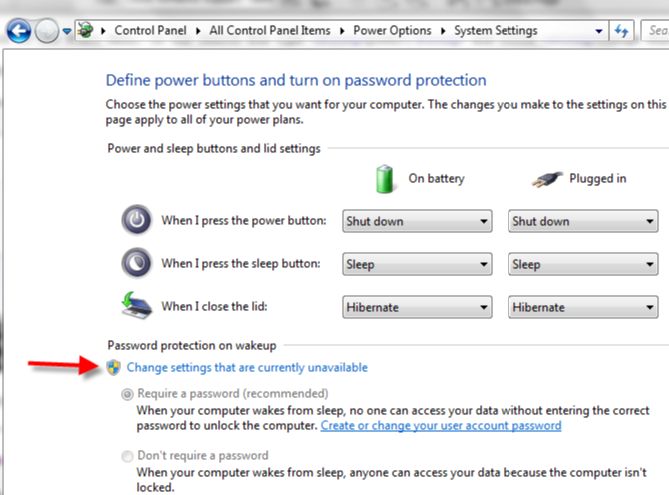
Task: Click the address bar refresh button
Action: click(x=621, y=31)
